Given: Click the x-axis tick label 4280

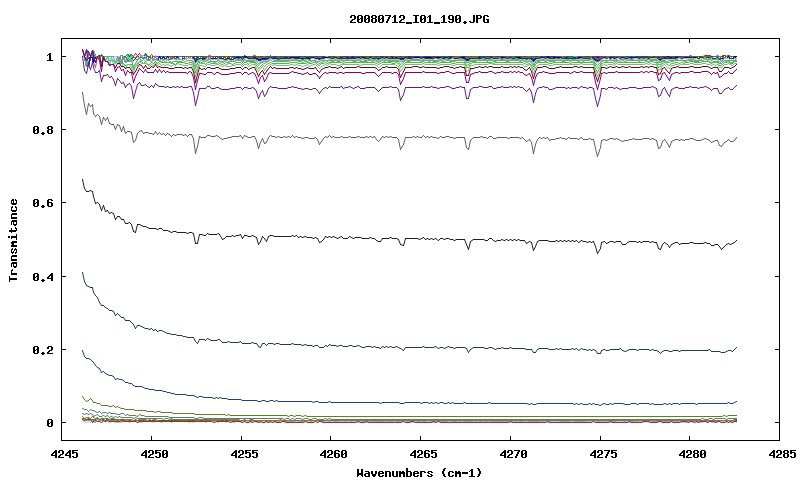Looking at the screenshot, I should tap(690, 454).
